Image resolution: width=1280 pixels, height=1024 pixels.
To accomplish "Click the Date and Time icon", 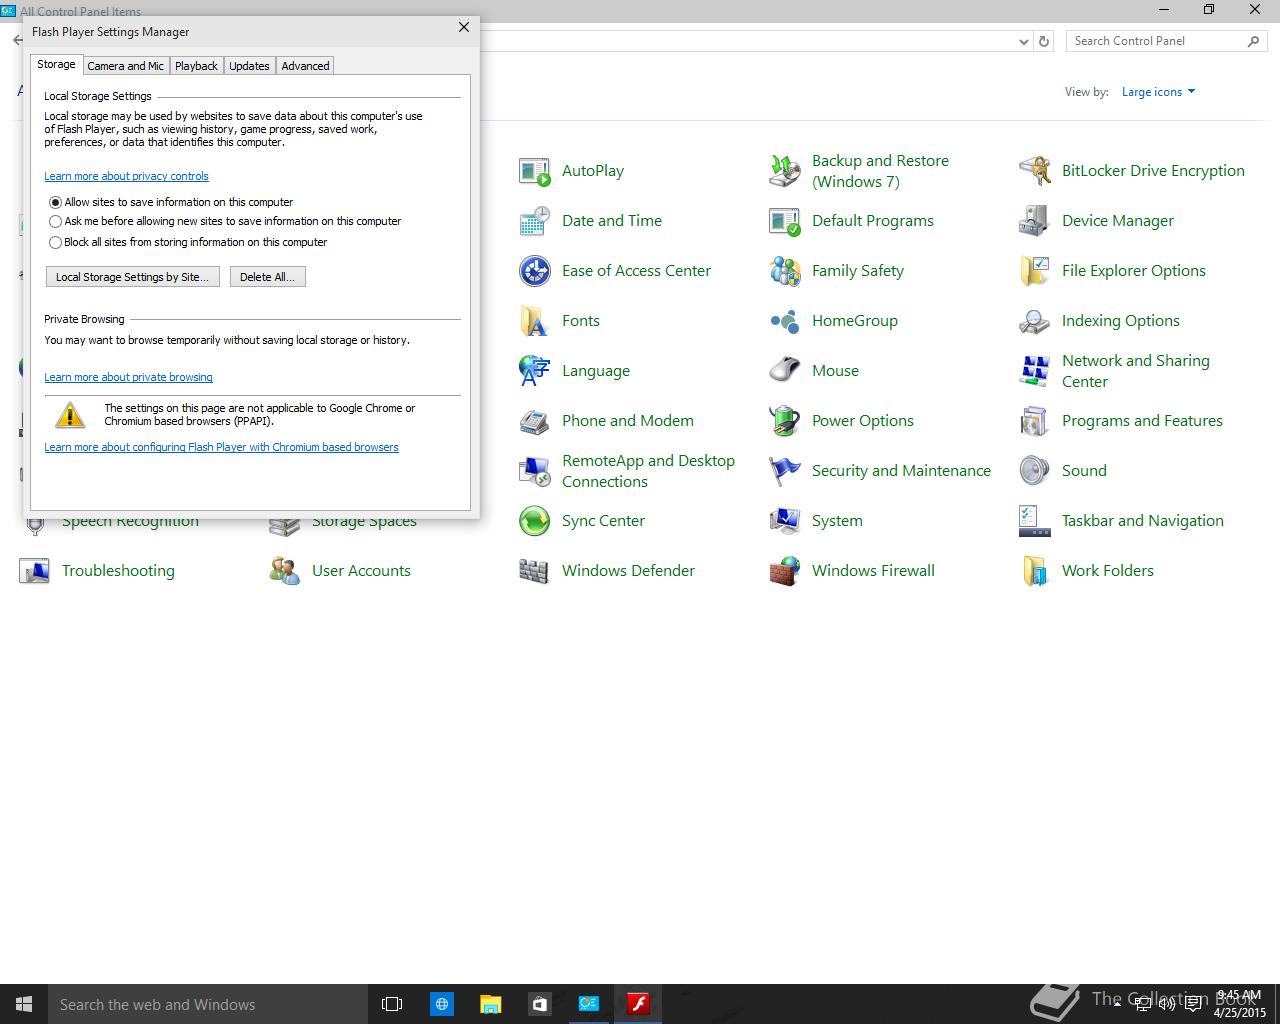I will (x=535, y=221).
